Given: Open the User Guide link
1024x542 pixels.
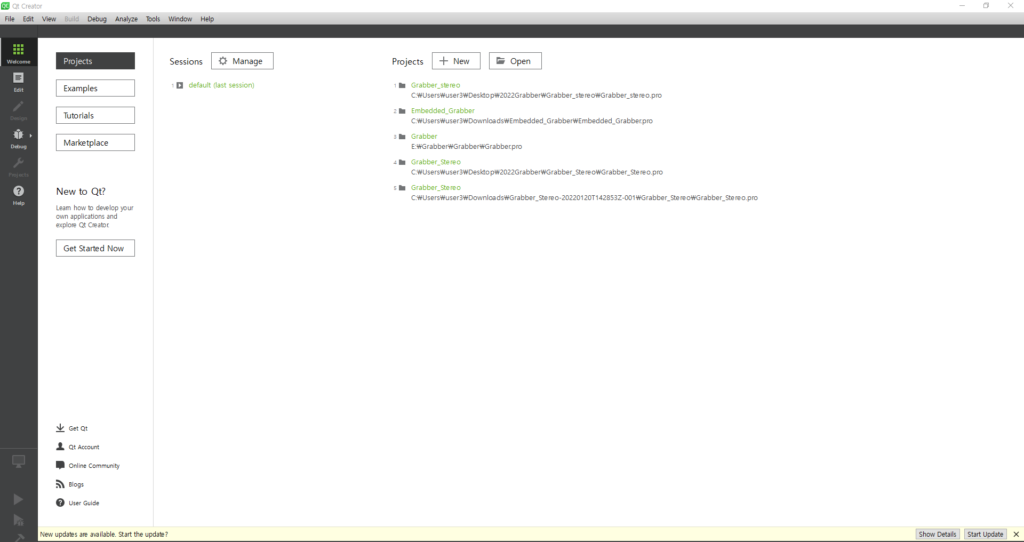Looking at the screenshot, I should pyautogui.click(x=83, y=503).
